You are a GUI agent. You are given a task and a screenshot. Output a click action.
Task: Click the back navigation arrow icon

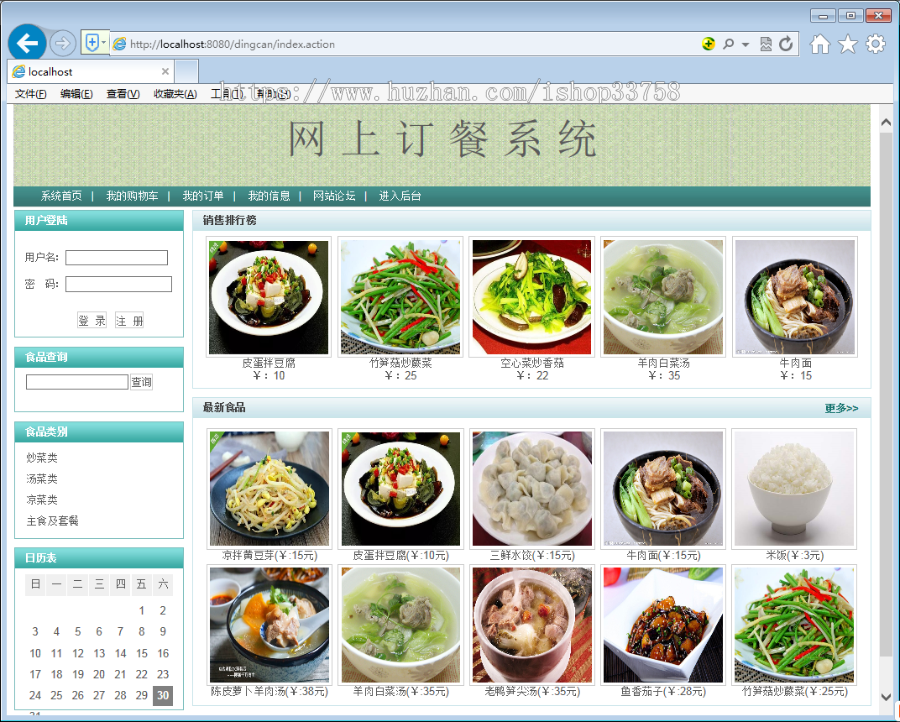26,43
